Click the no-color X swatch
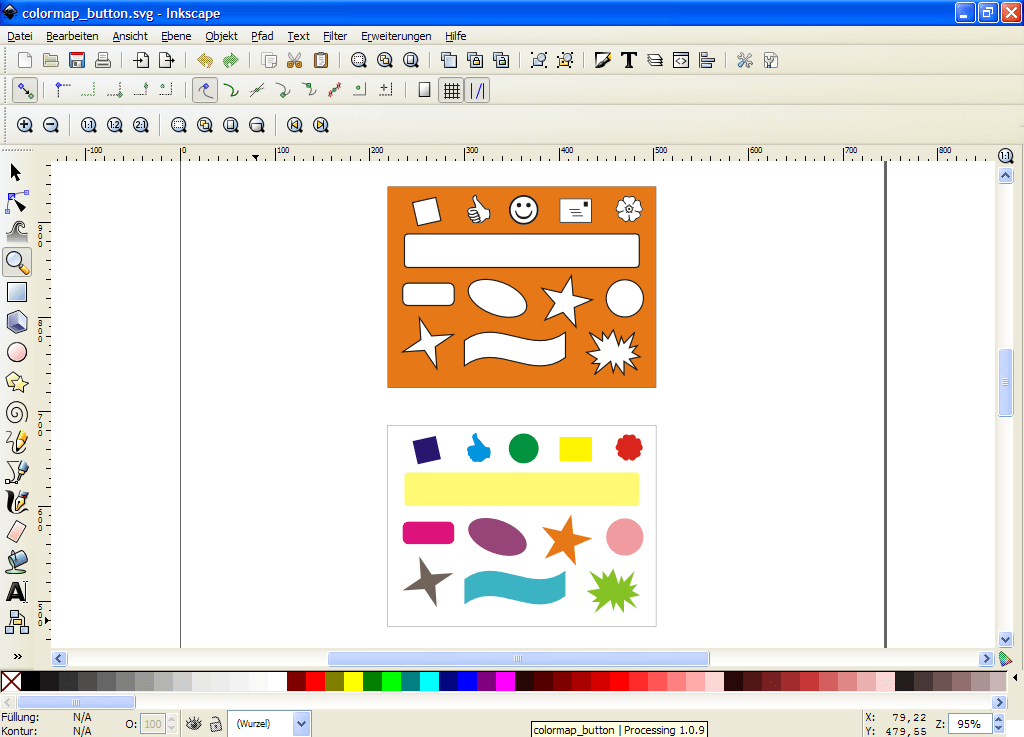 tap(10, 682)
